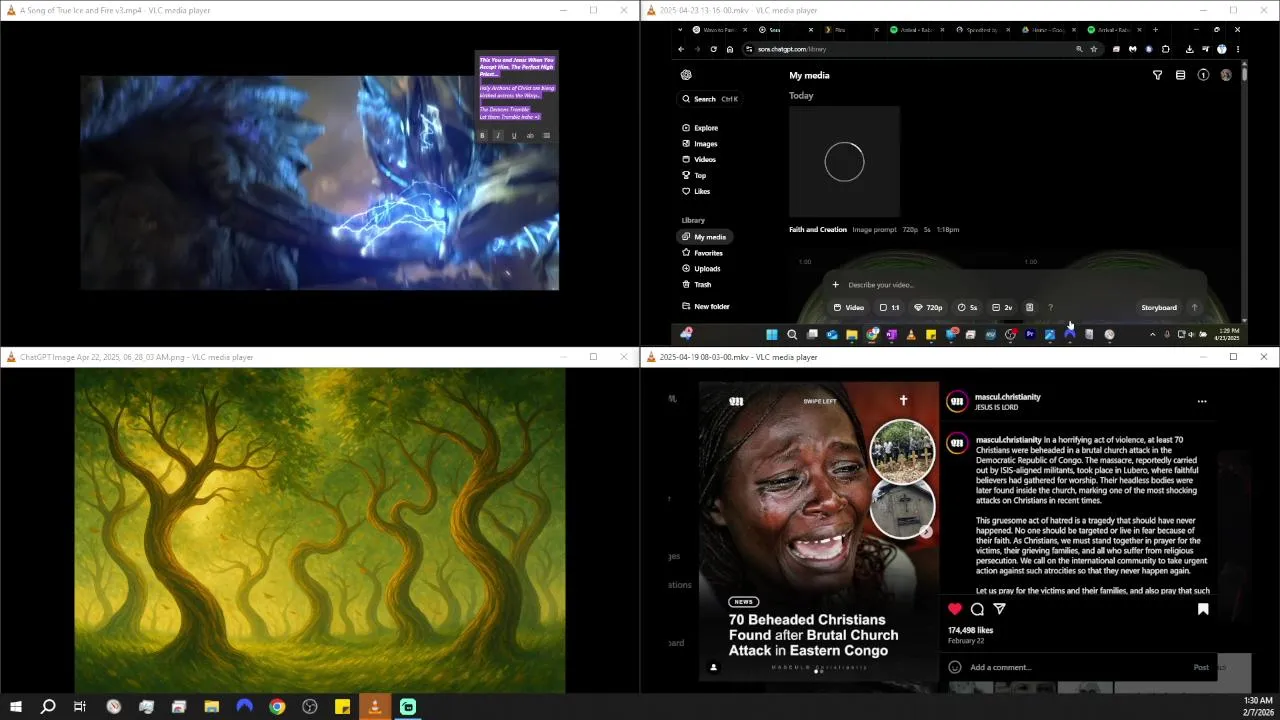Open the Sticky Notes taskbar icon
Viewport: 1280px width, 720px height.
click(342, 707)
